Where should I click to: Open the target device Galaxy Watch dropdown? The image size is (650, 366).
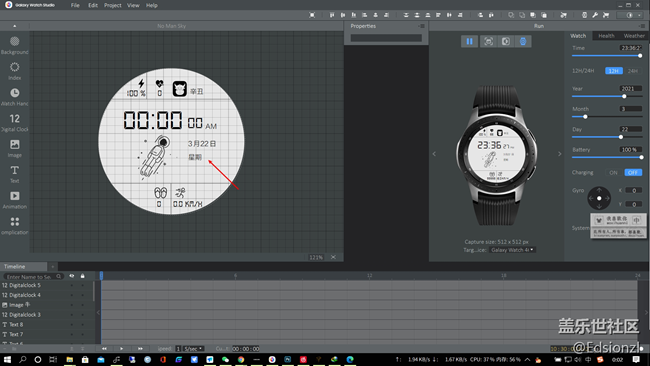pos(512,250)
